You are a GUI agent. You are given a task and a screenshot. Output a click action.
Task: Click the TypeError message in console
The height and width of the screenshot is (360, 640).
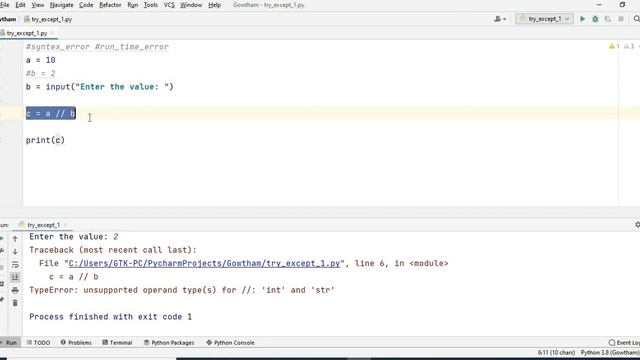[x=182, y=290]
